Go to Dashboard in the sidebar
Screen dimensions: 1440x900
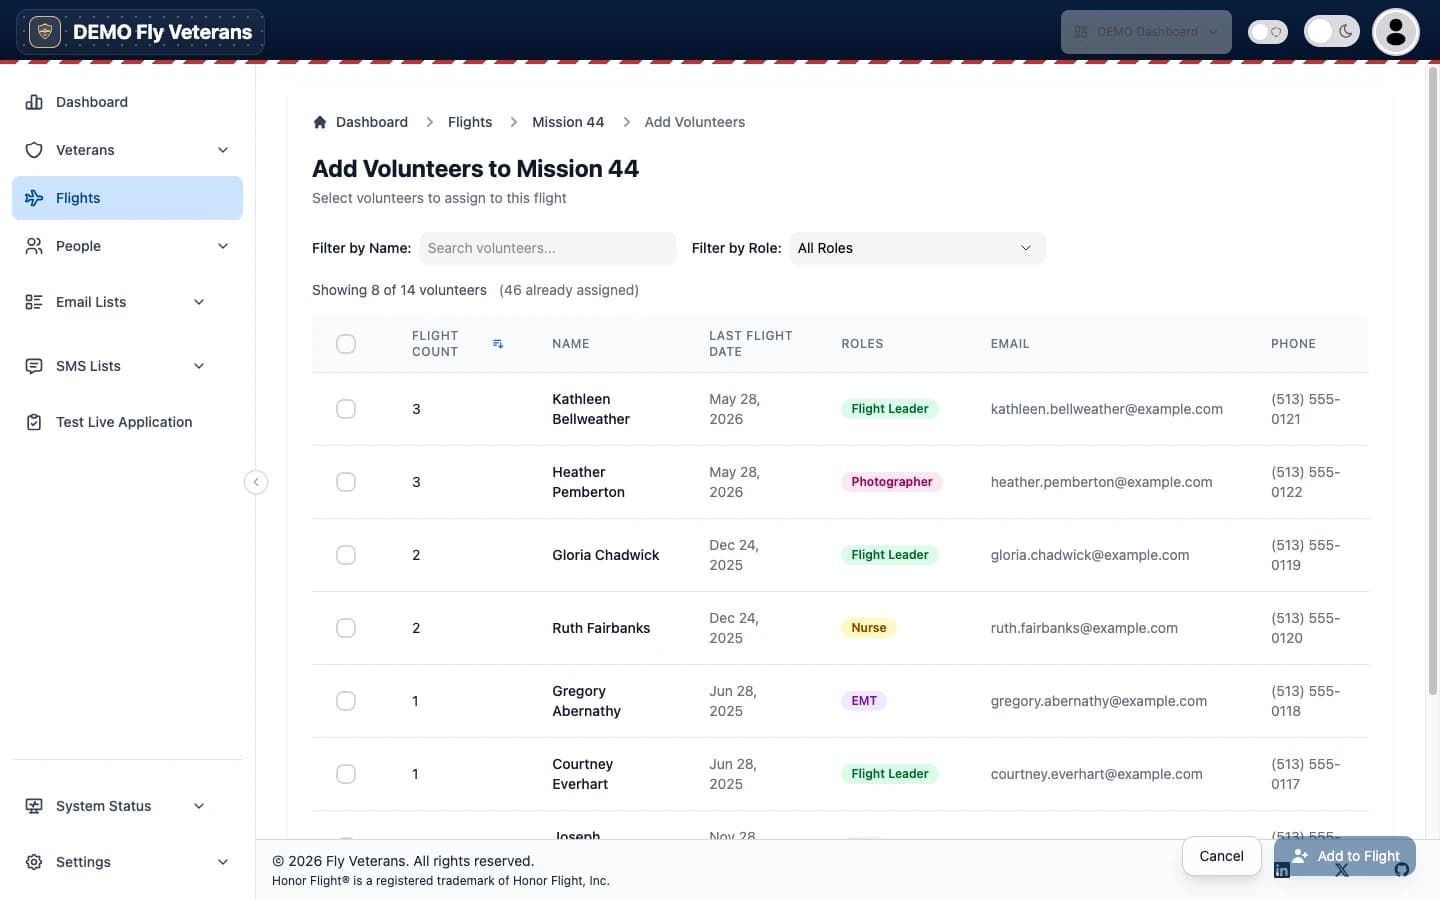[127, 102]
